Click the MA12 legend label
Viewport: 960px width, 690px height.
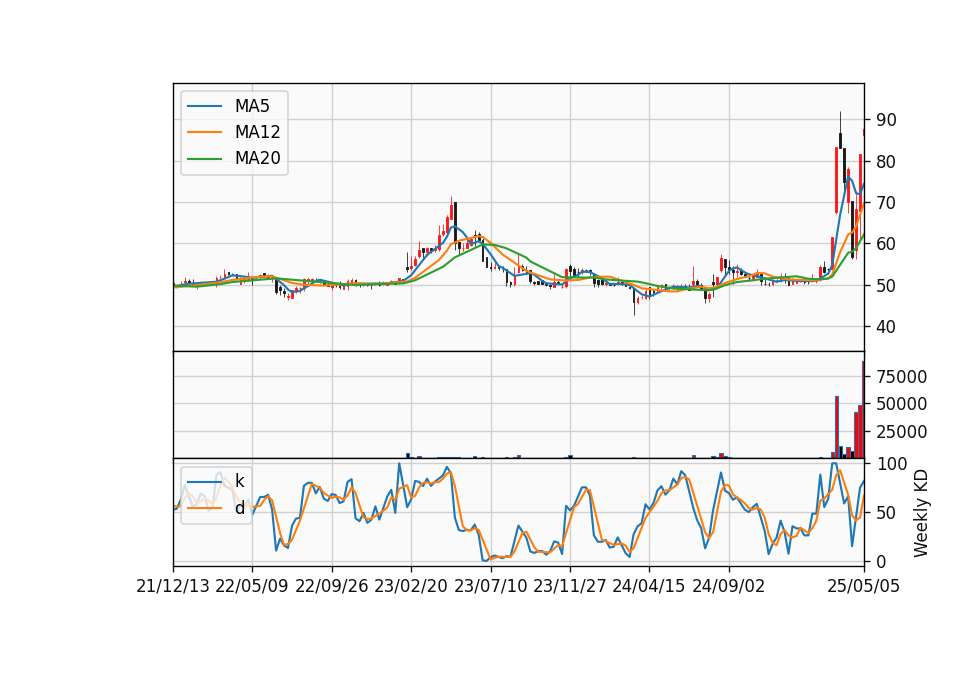257,132
